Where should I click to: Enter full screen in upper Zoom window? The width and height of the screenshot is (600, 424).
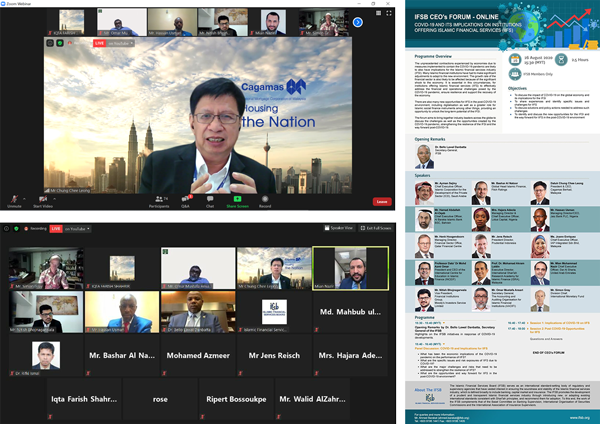coord(389,13)
